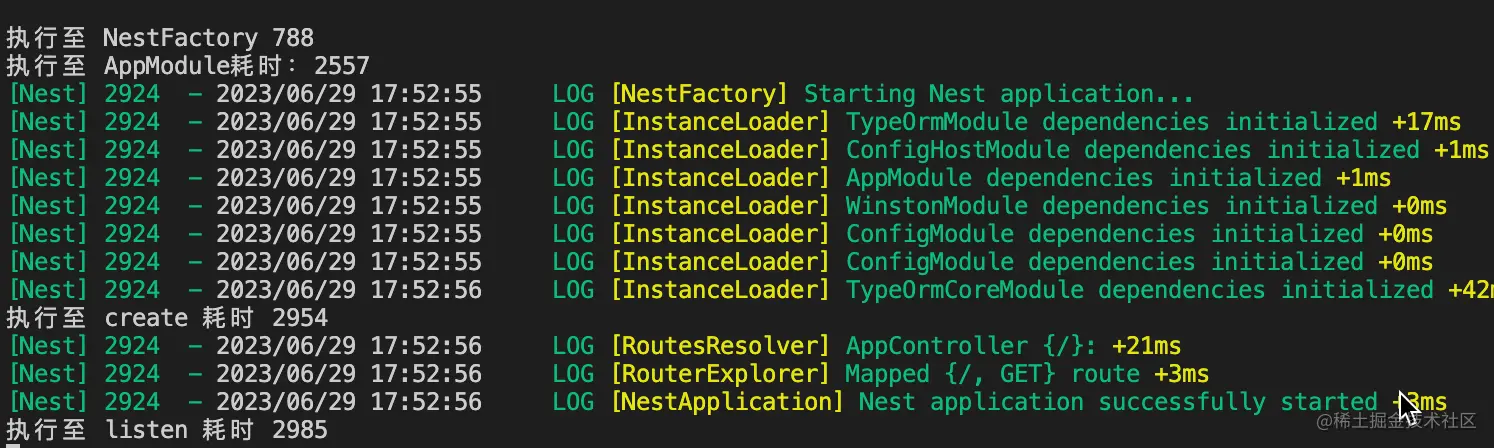
Task: Click the AppModule耗时: 2557 line
Action: point(188,66)
